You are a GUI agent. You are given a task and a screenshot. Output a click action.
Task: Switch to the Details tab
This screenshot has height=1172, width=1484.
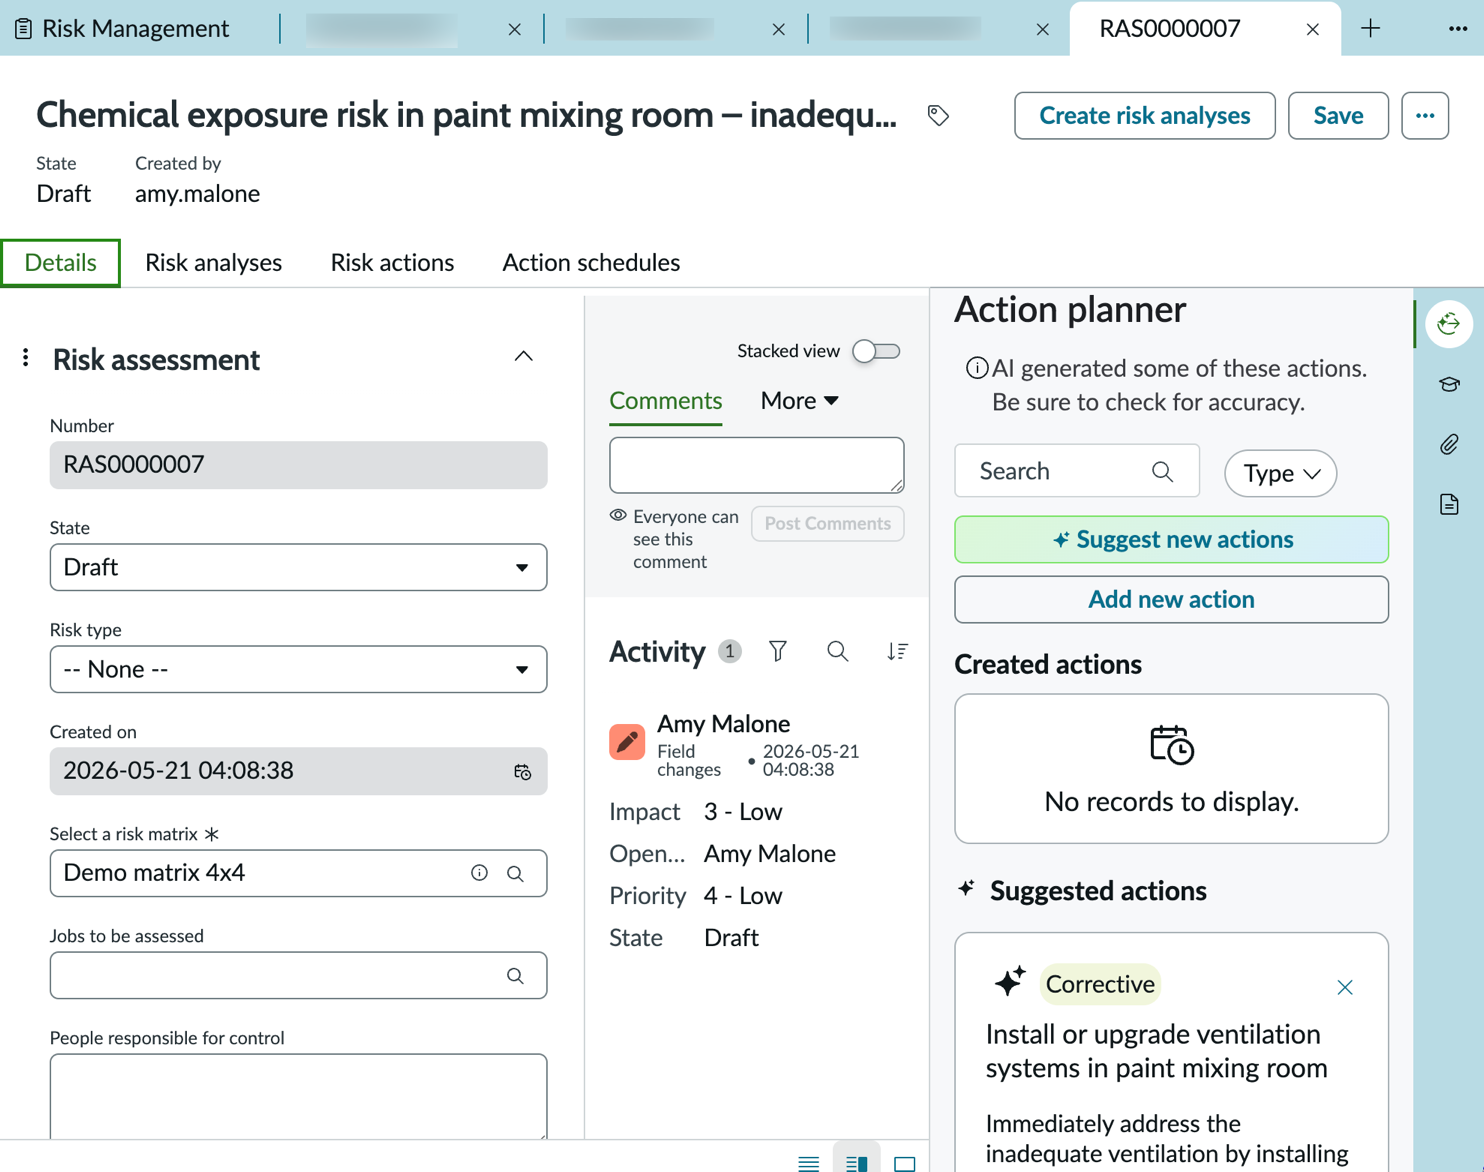(x=61, y=263)
